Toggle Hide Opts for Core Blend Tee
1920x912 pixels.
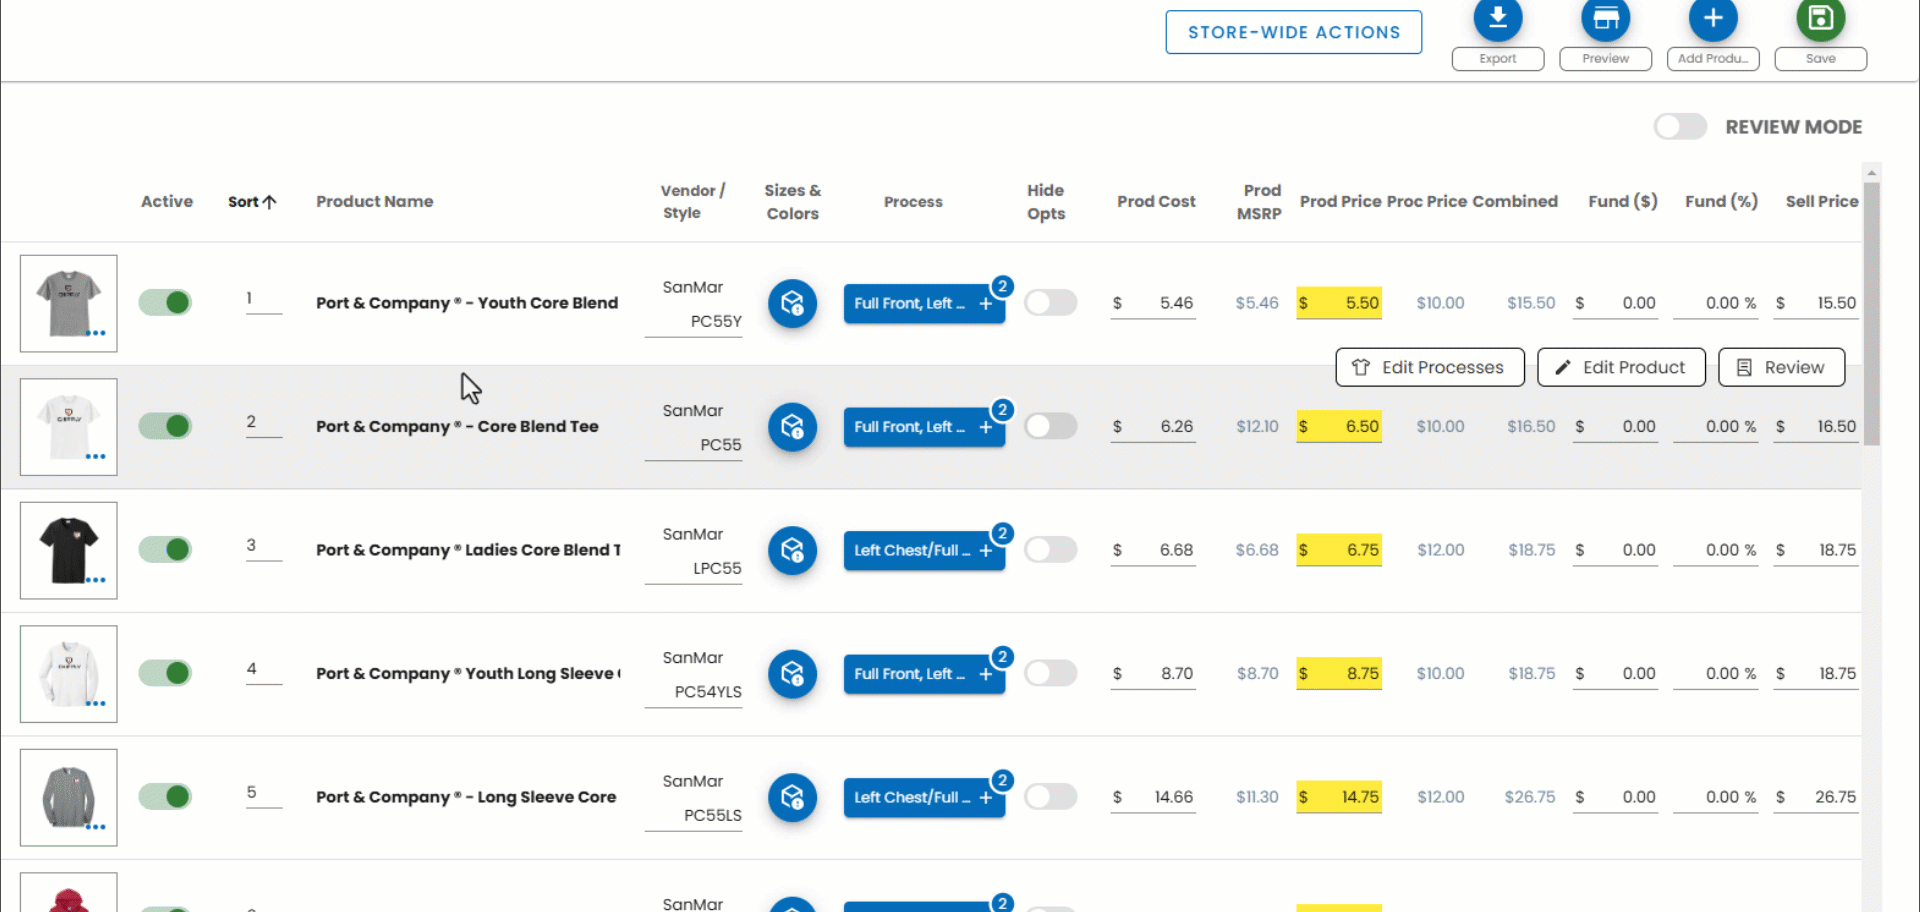(1050, 426)
